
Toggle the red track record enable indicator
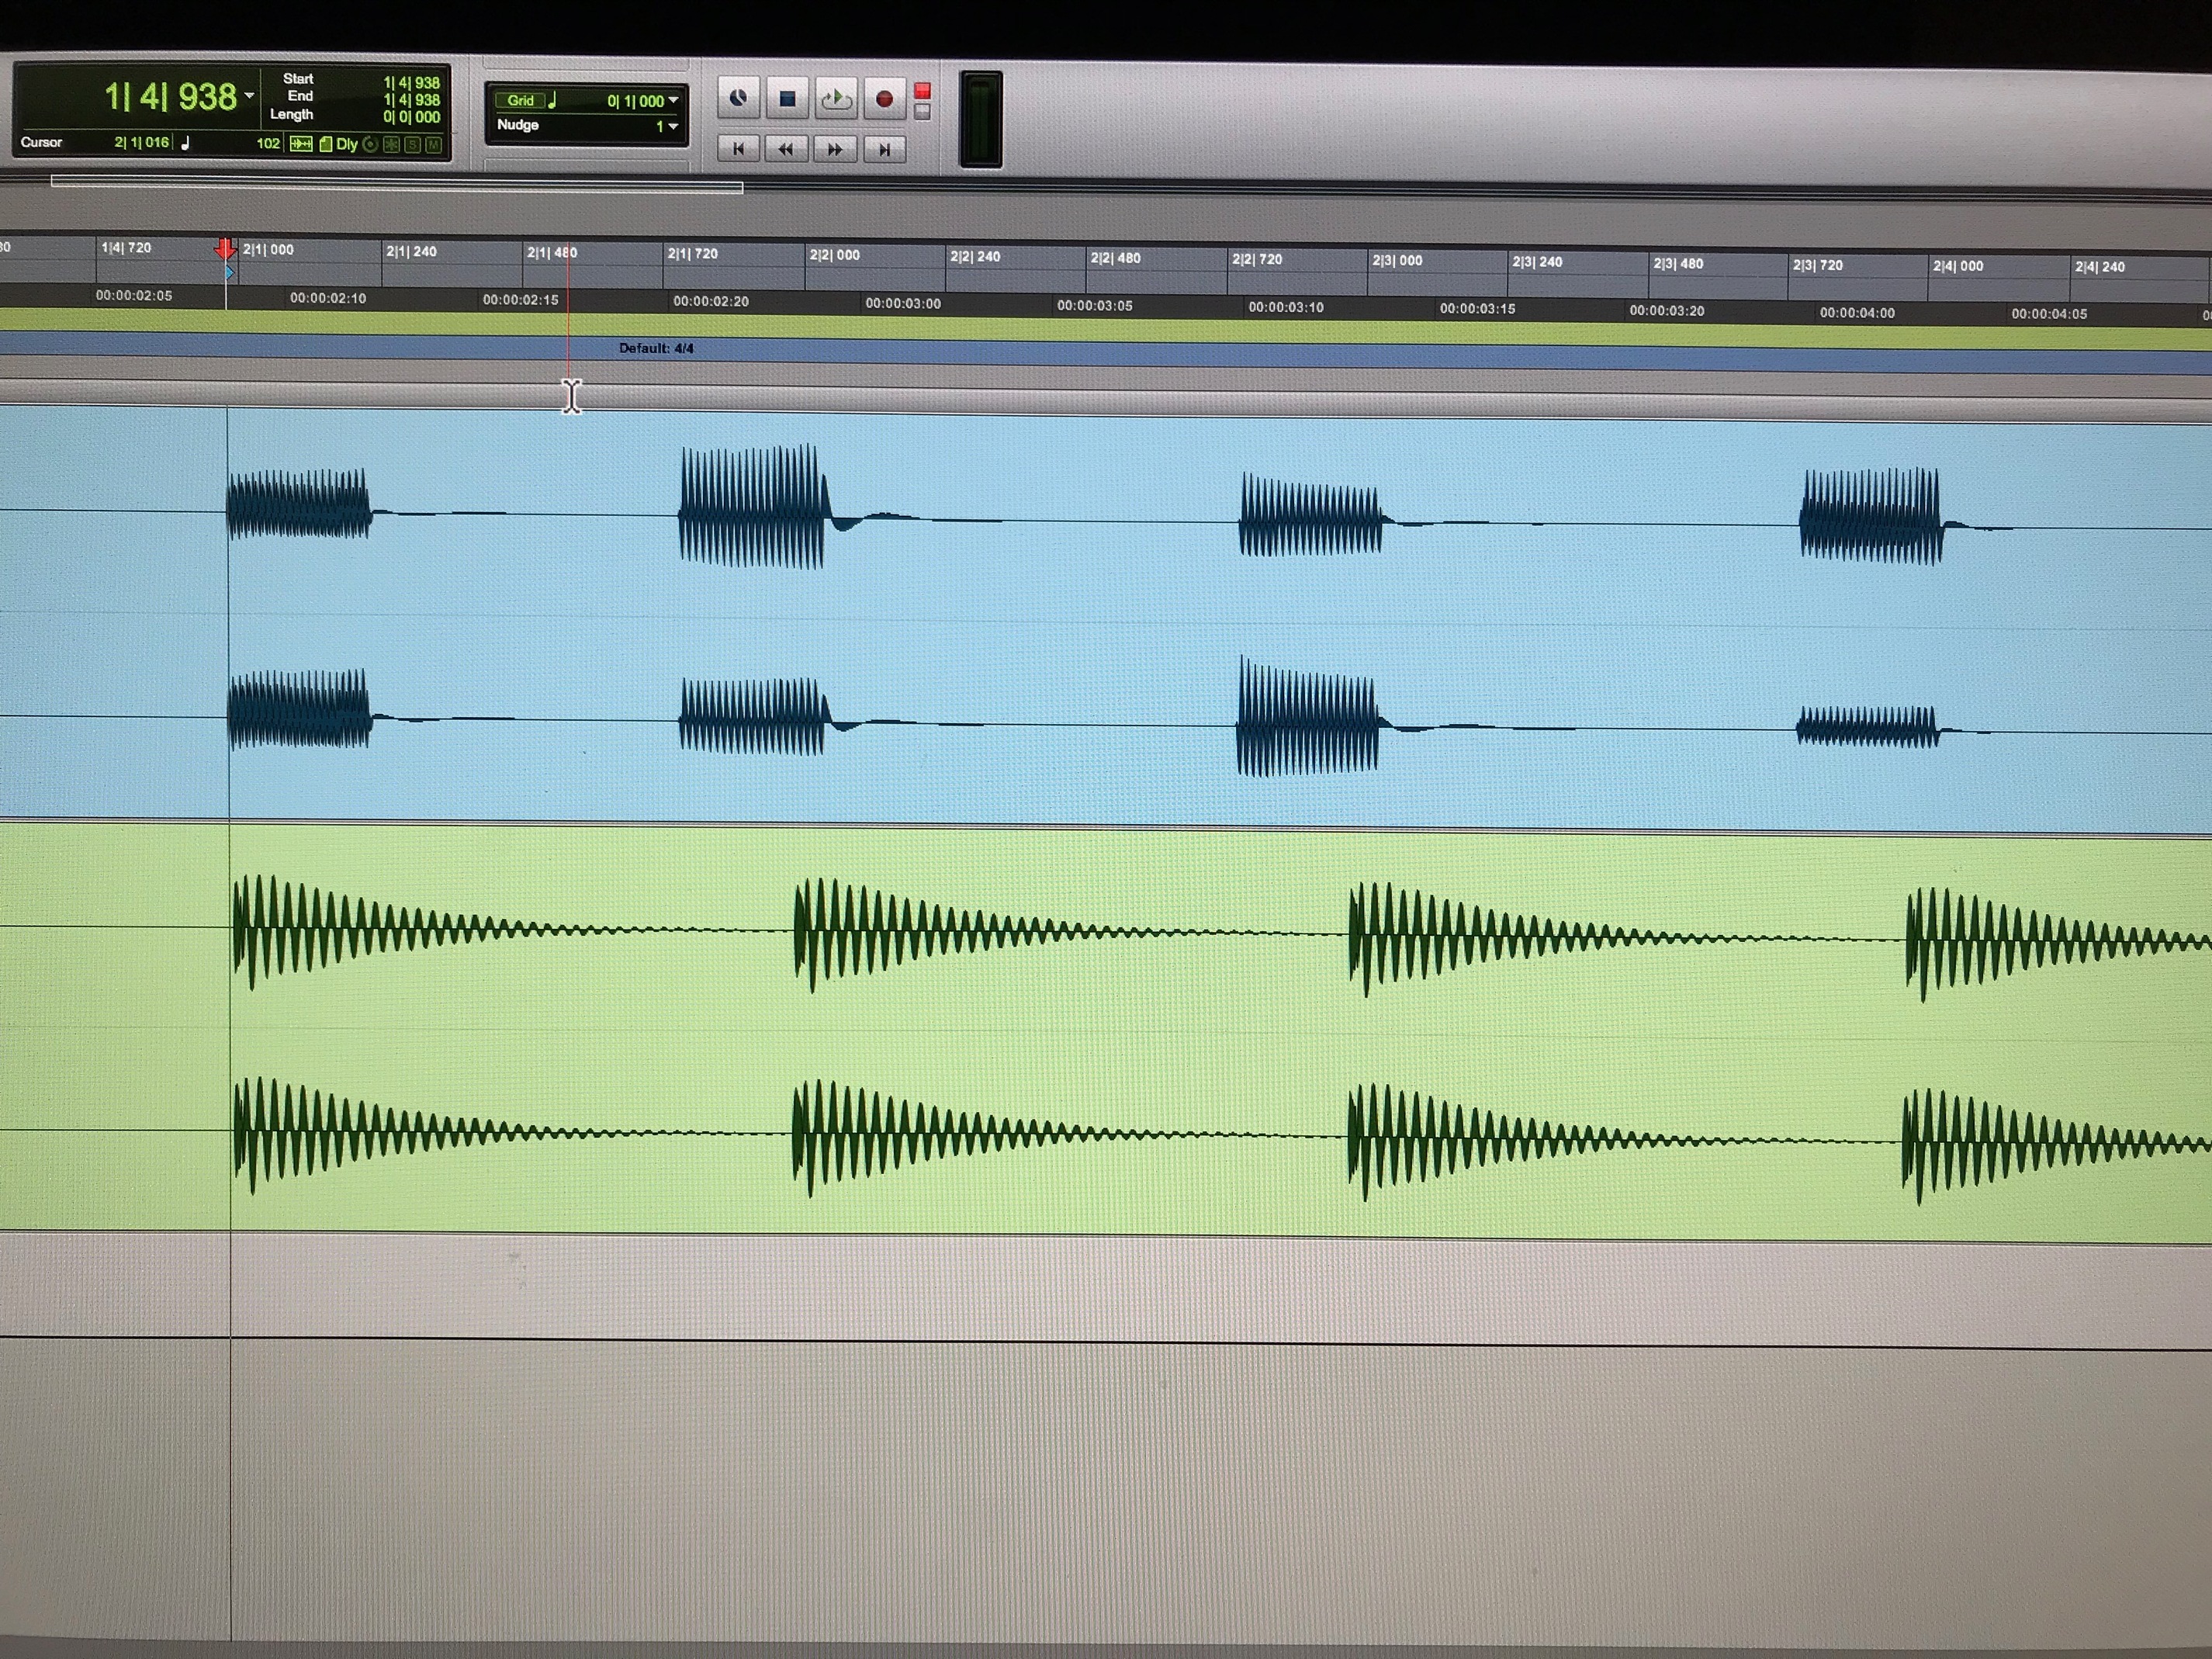pos(922,91)
